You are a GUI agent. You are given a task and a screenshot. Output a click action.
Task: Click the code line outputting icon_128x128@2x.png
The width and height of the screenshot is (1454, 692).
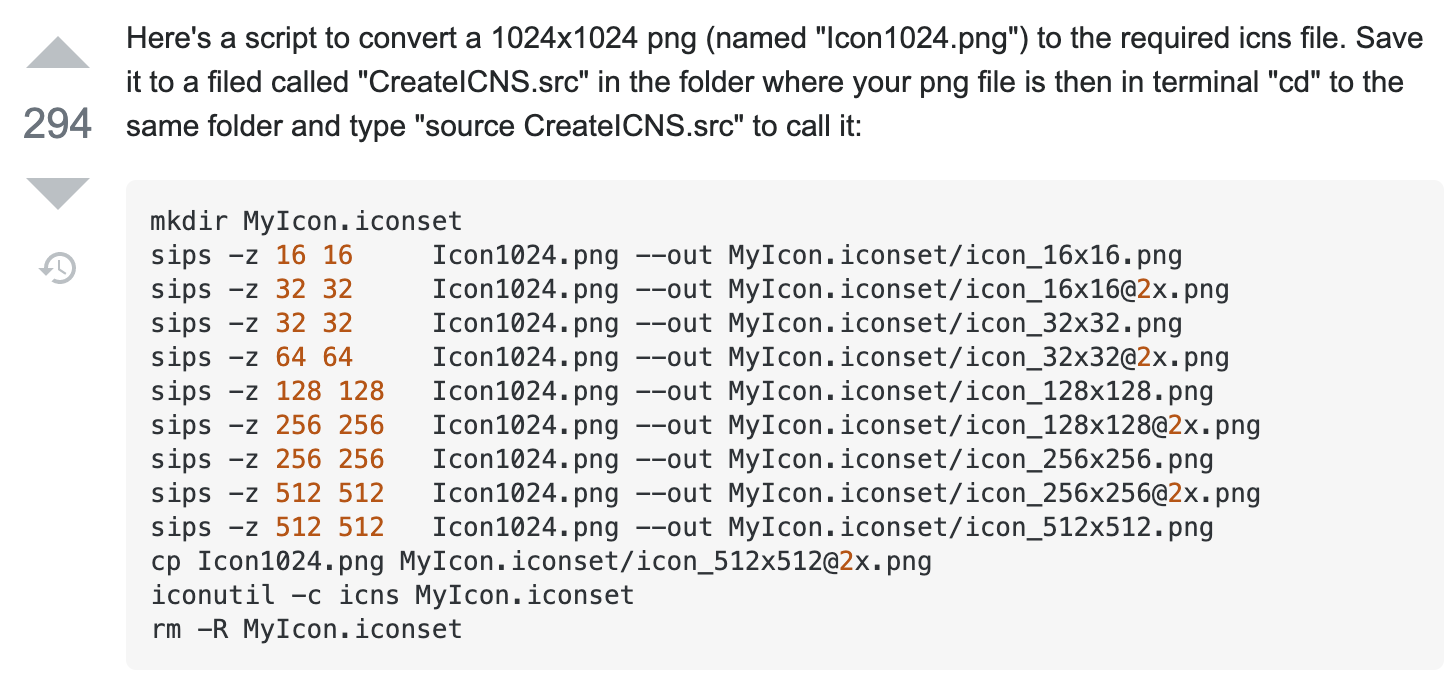[705, 426]
